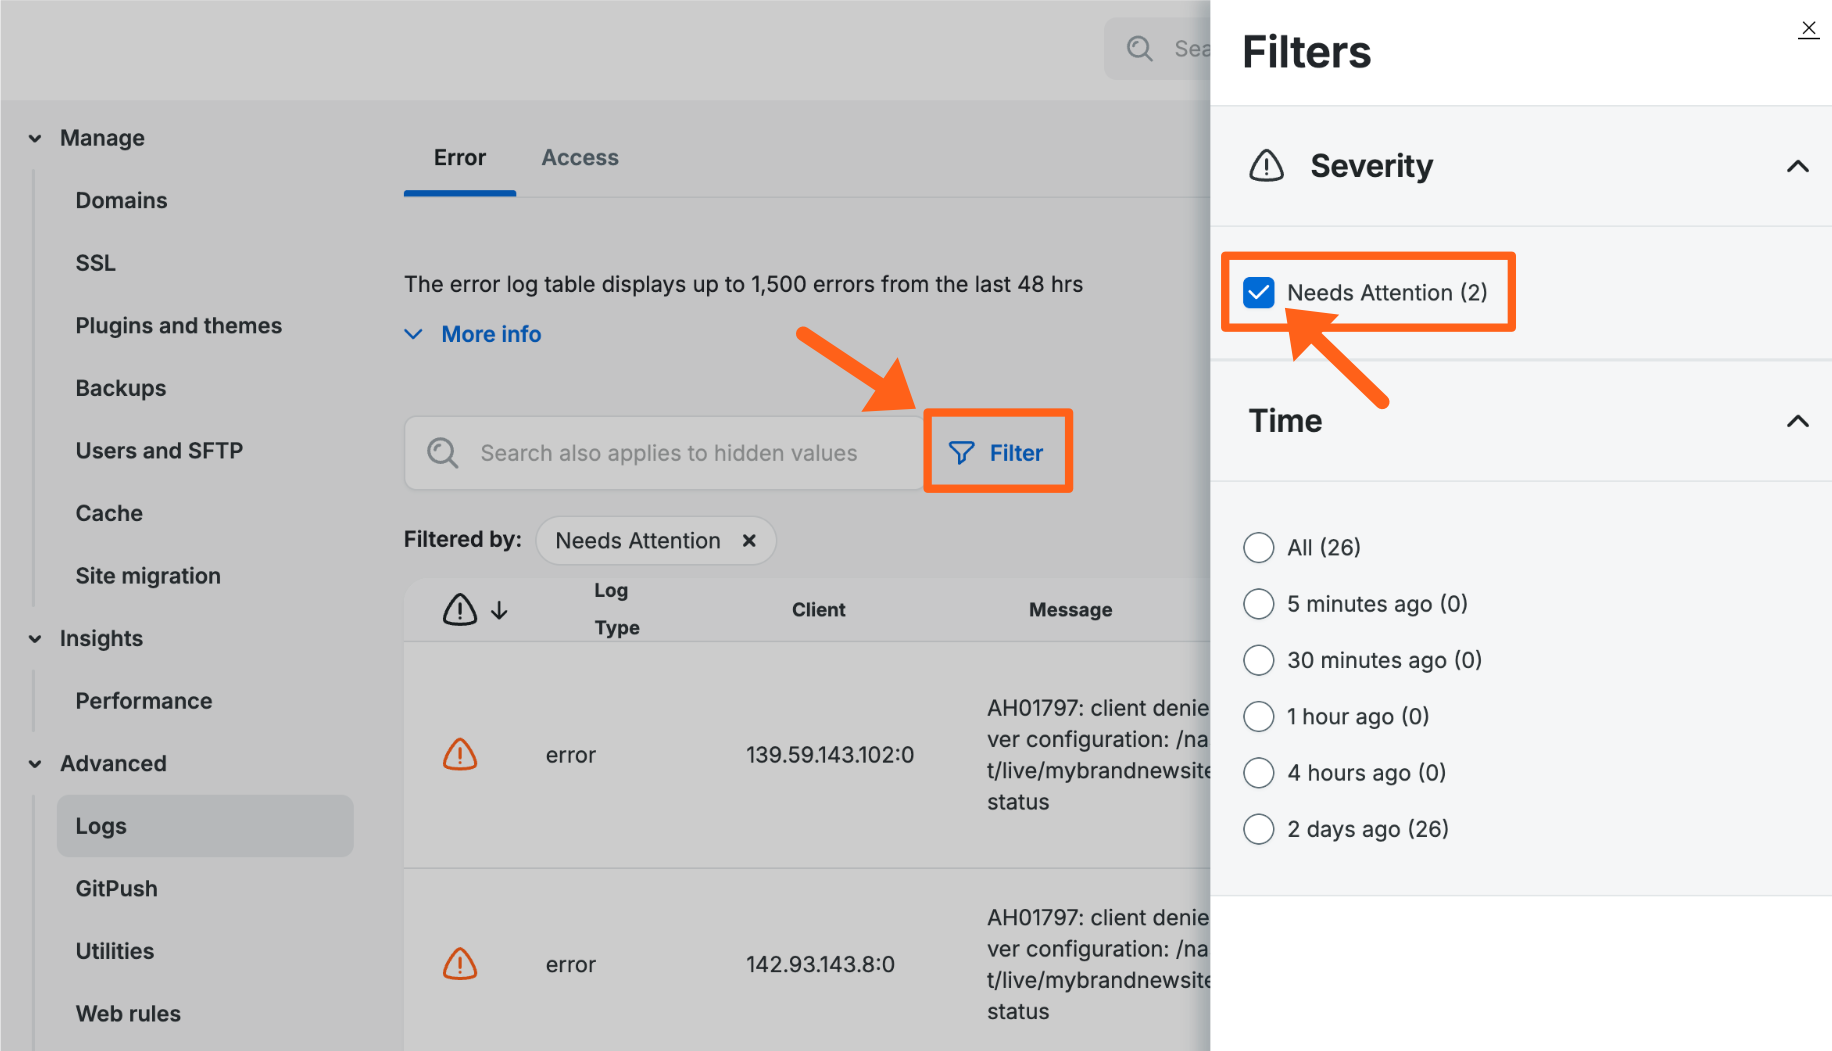Image resolution: width=1832 pixels, height=1051 pixels.
Task: Open the Backups sidebar item
Action: pyautogui.click(x=121, y=388)
